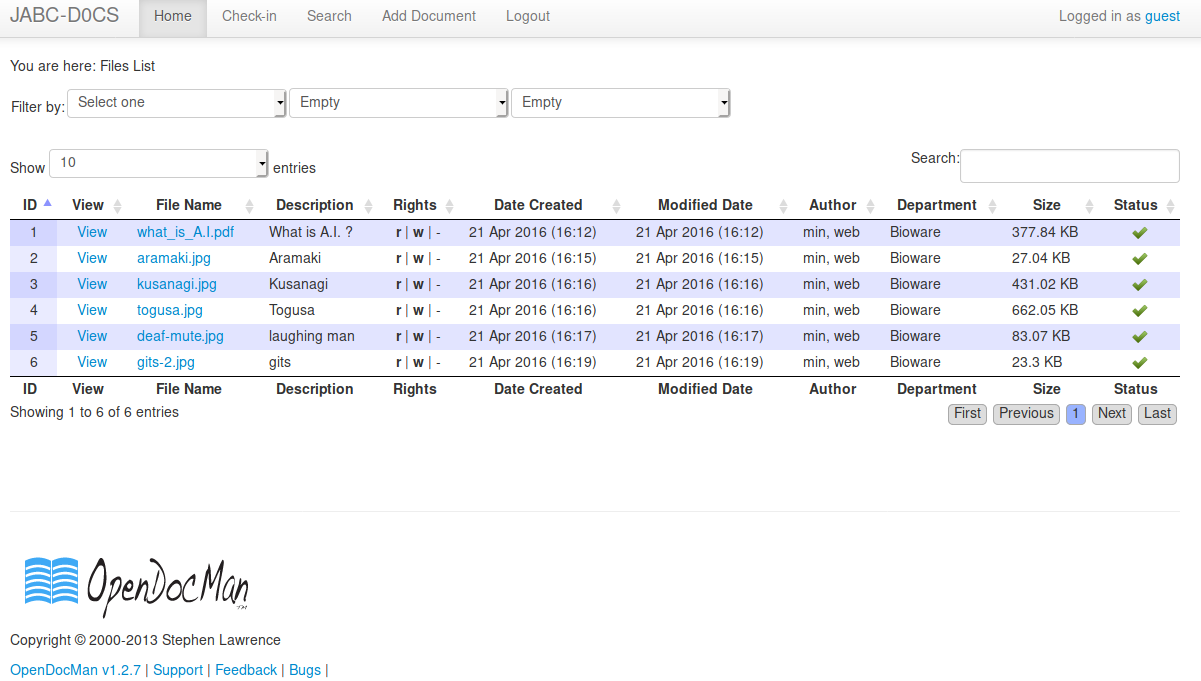Sort the table by File Name column
The width and height of the screenshot is (1201, 681).
189,205
